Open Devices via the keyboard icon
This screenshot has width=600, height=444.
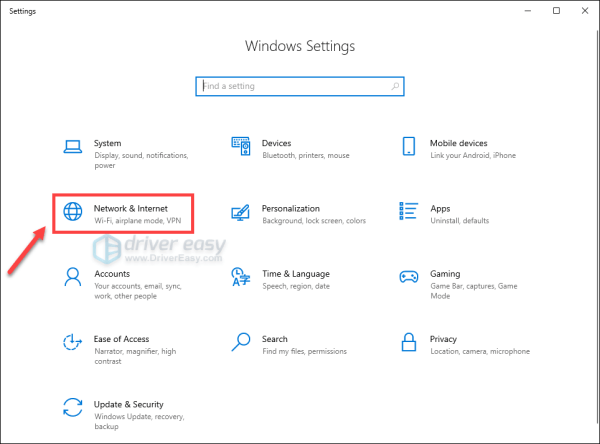pyautogui.click(x=240, y=148)
